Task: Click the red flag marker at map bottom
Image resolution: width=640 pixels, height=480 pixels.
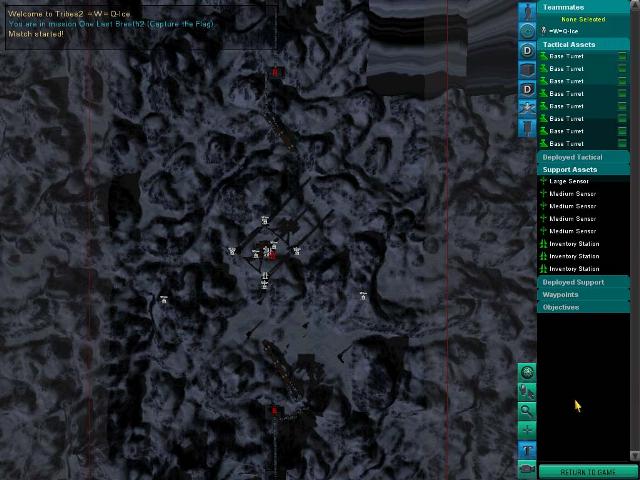Action: click(275, 410)
